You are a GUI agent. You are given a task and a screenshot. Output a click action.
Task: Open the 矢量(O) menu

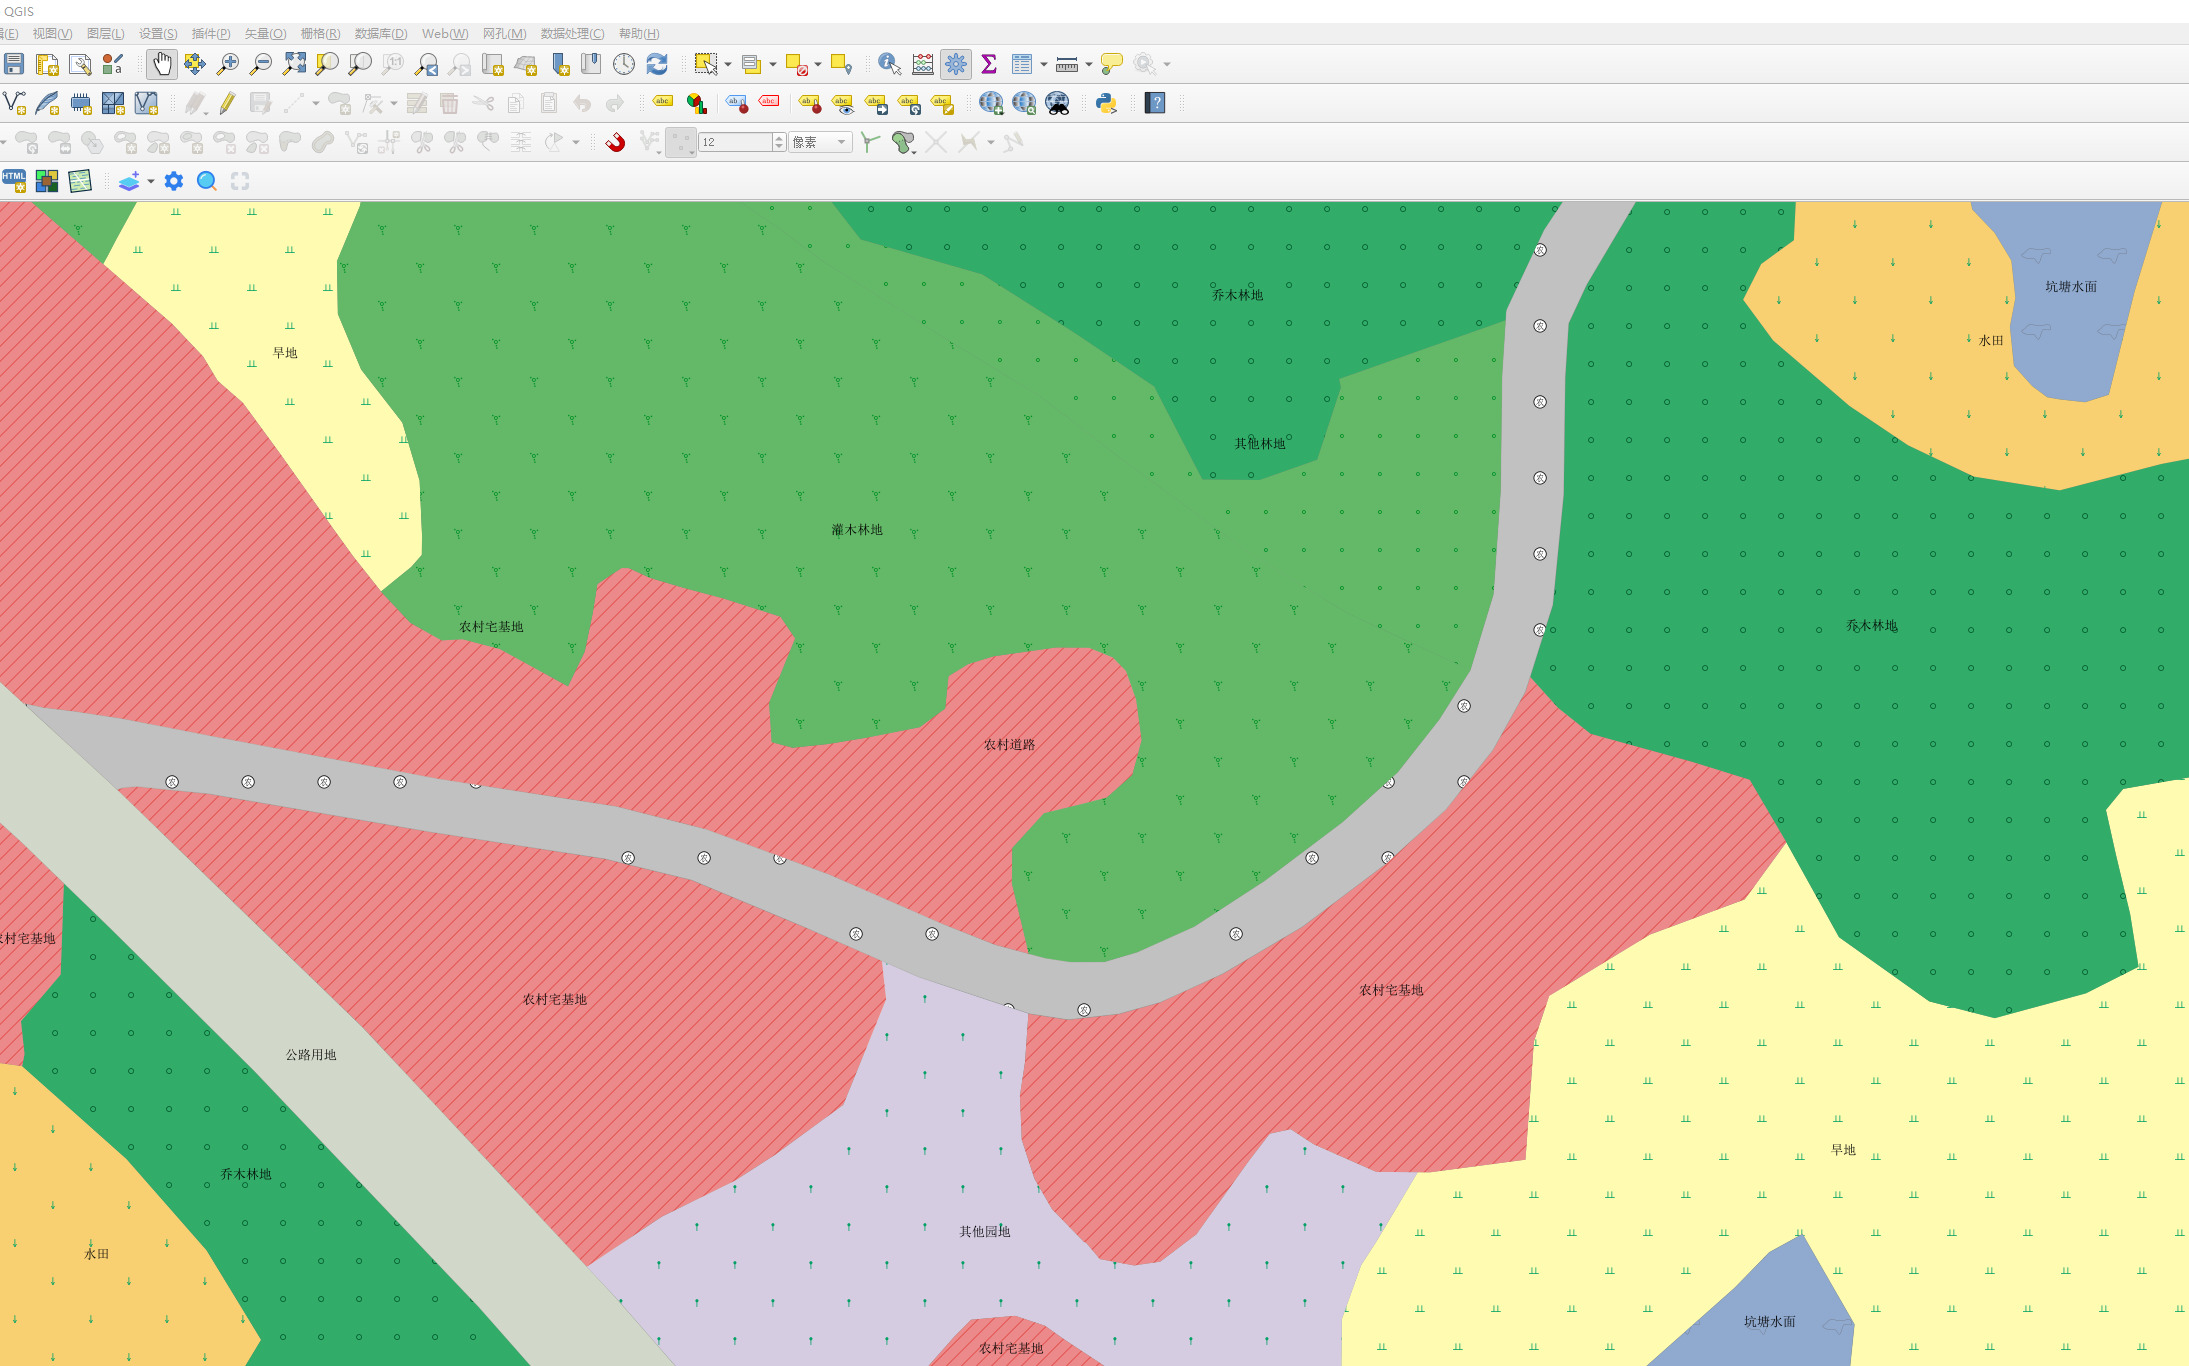[x=265, y=34]
